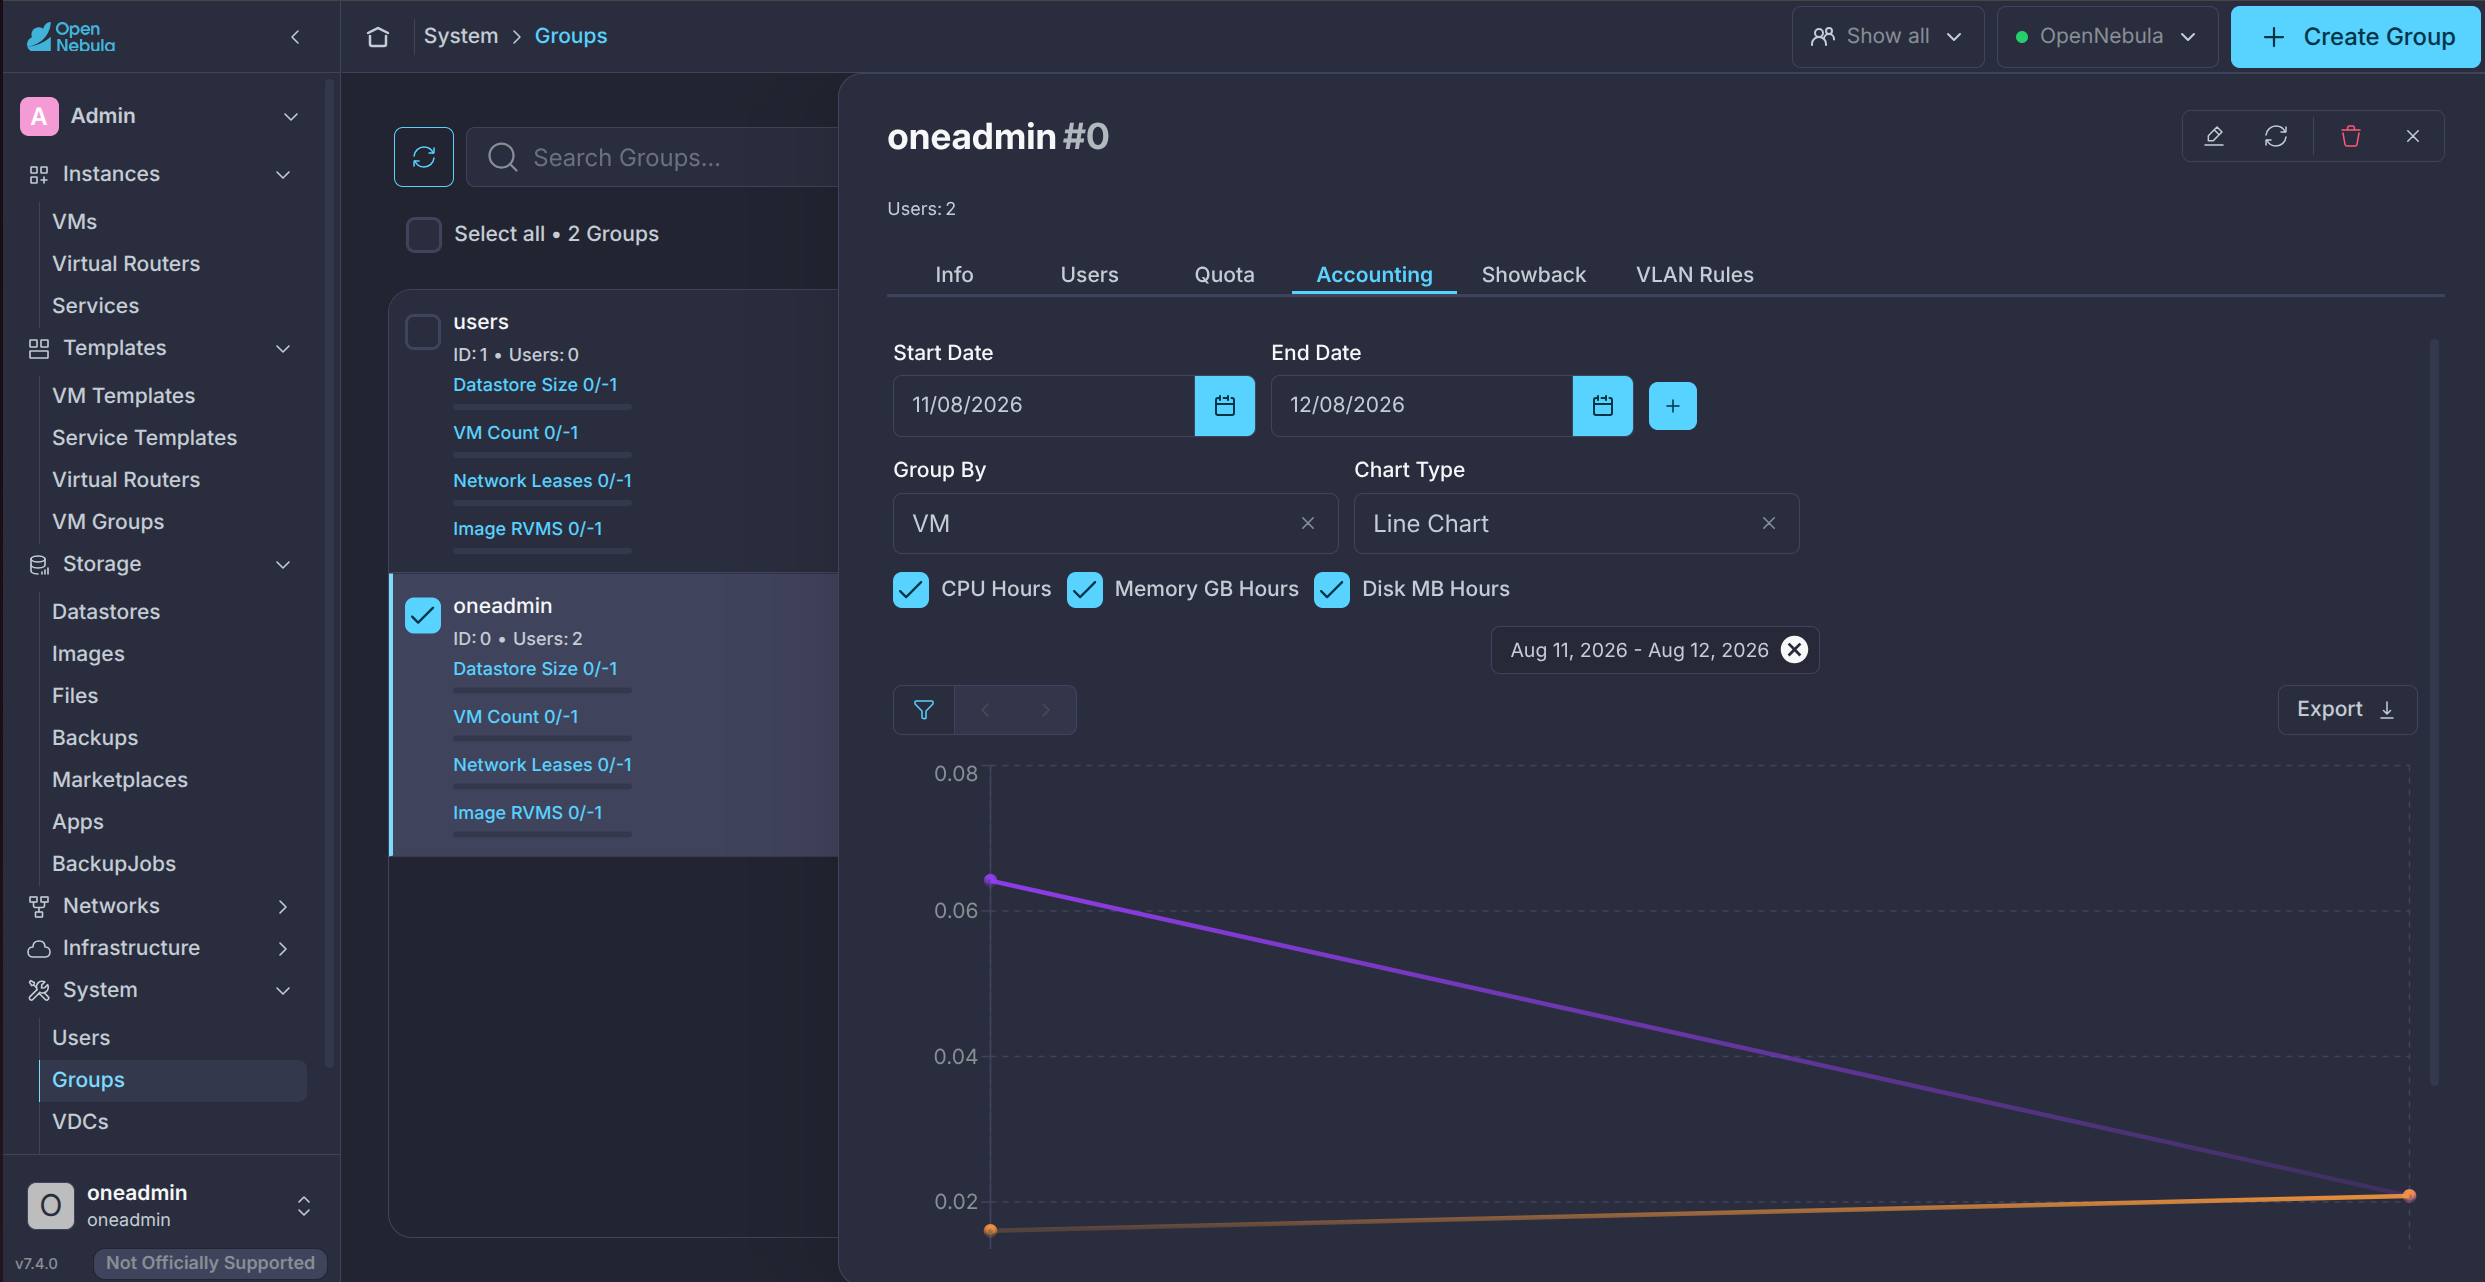Viewport: 2485px width, 1282px height.
Task: Add a date range with plus button
Action: pos(1673,406)
